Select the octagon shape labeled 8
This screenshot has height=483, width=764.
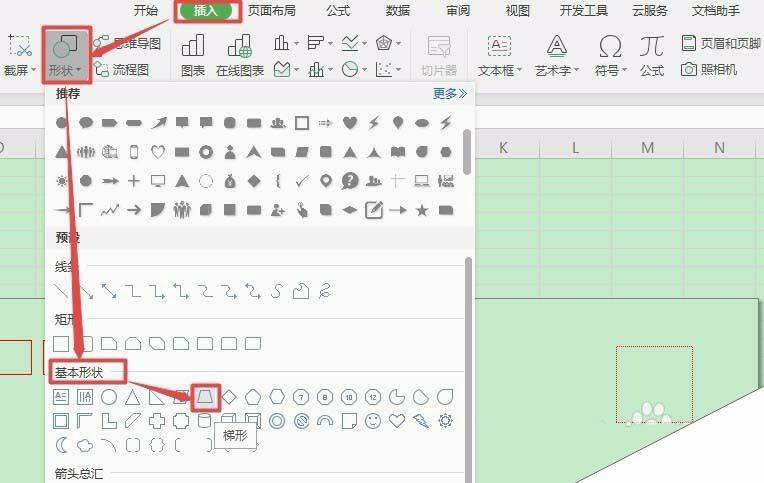pyautogui.click(x=325, y=397)
